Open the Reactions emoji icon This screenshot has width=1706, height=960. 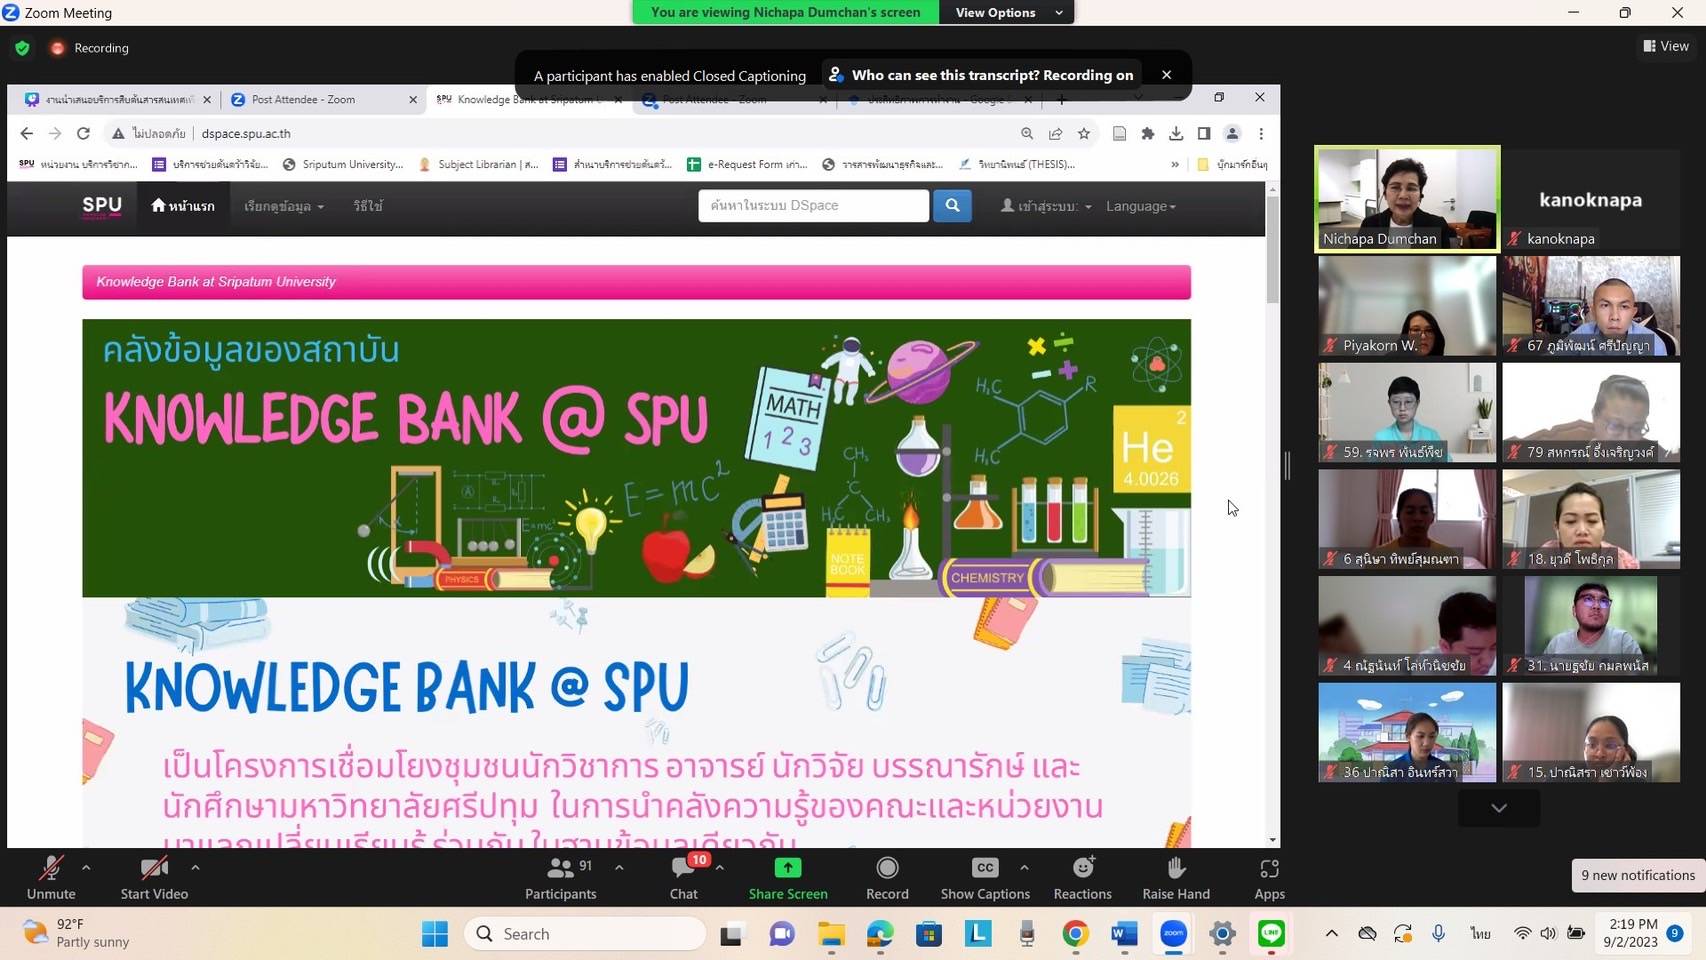coord(1082,868)
